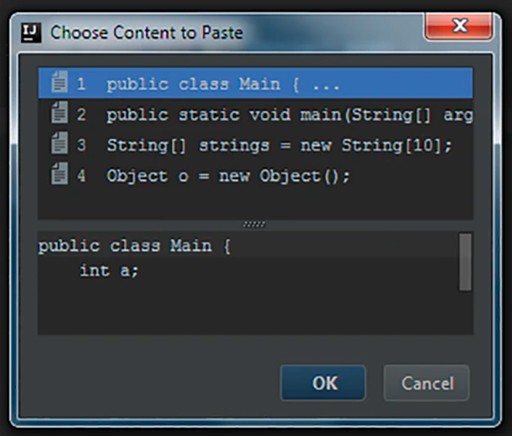Screen dimensions: 512x436
Task: Click clipboard icon of entry 4
Action: click(x=59, y=174)
